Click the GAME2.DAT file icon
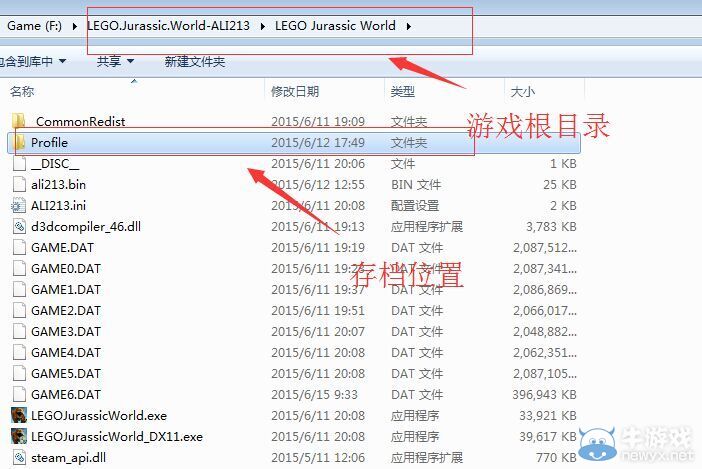Viewport: 702px width, 469px height. (19, 311)
